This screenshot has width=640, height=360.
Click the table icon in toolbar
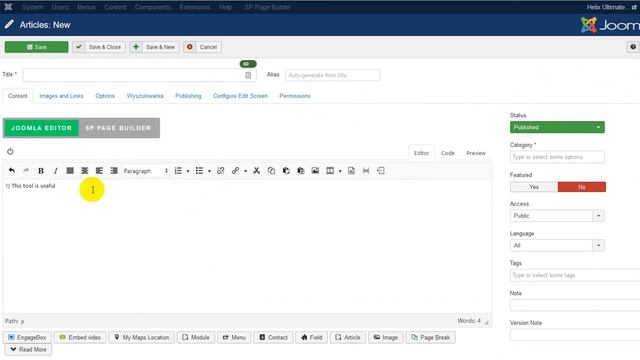330,171
